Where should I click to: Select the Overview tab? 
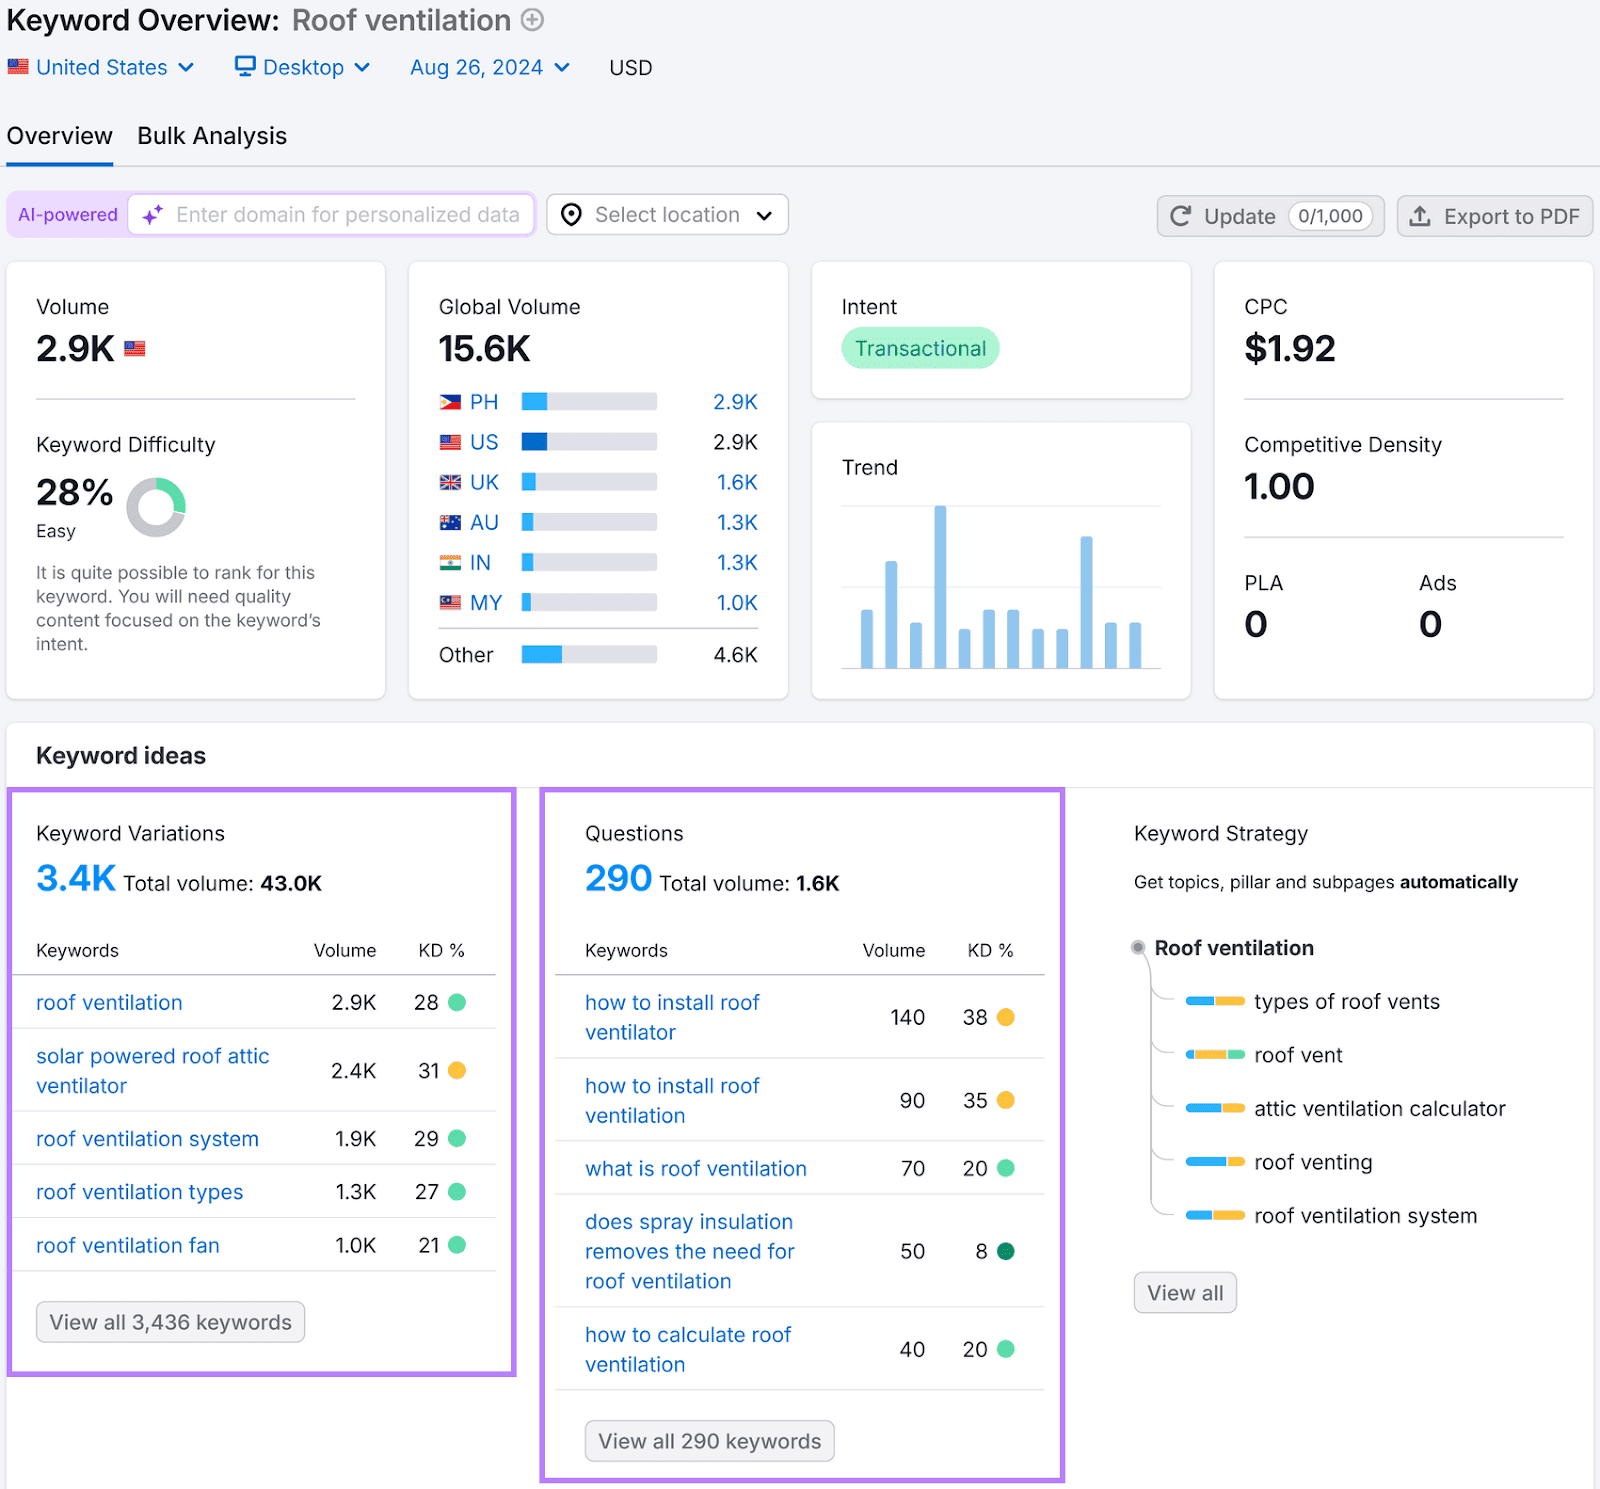(x=60, y=136)
